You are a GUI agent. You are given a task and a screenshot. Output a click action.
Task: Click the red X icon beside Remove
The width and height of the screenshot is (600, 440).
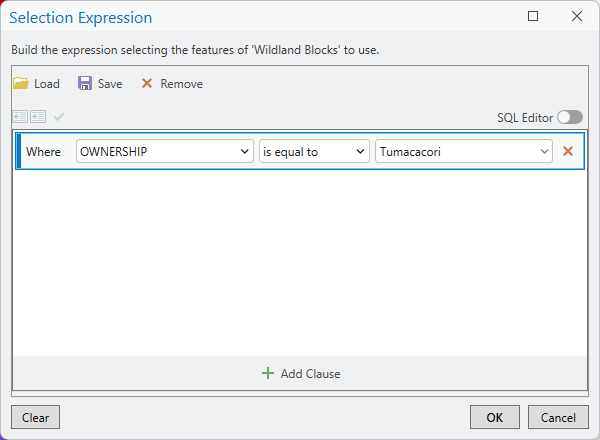click(147, 83)
